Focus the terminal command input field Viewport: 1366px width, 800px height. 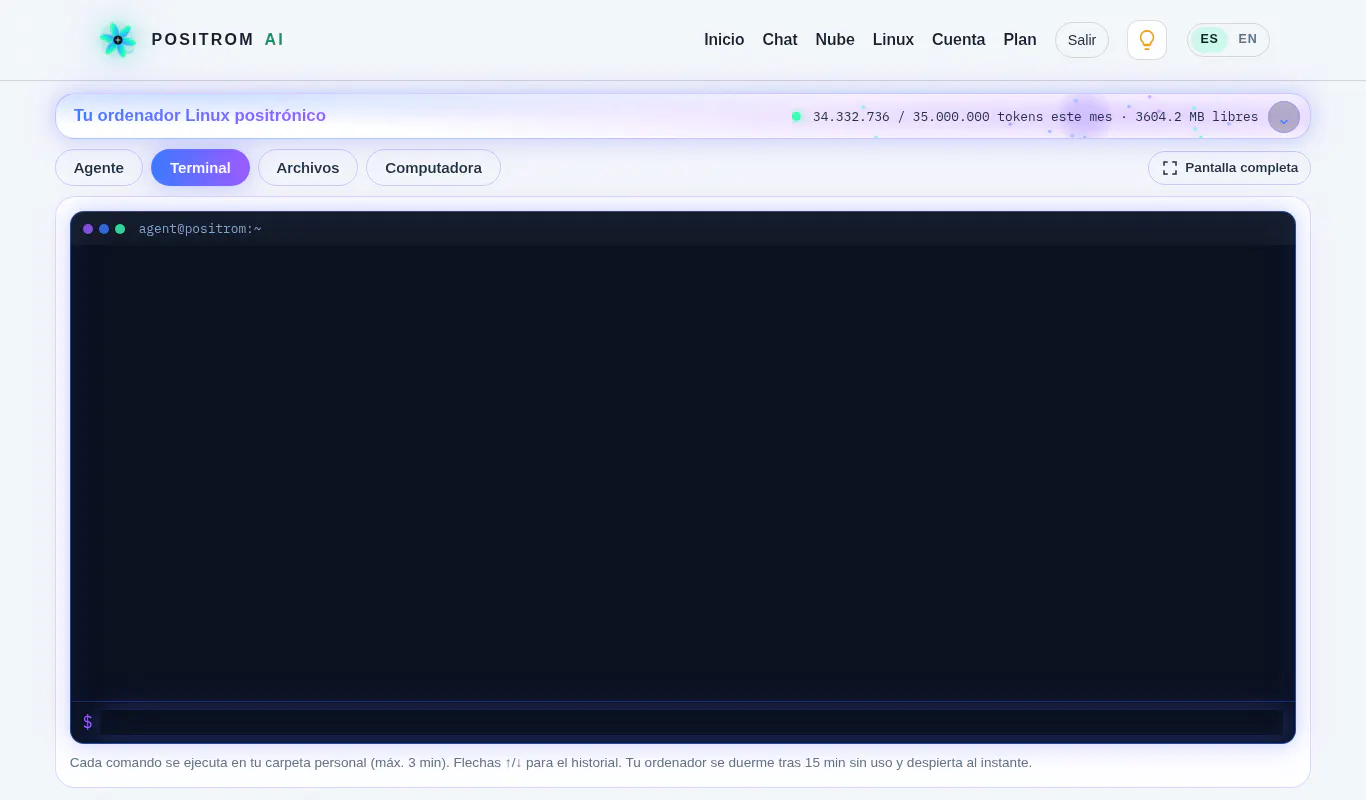click(x=691, y=722)
